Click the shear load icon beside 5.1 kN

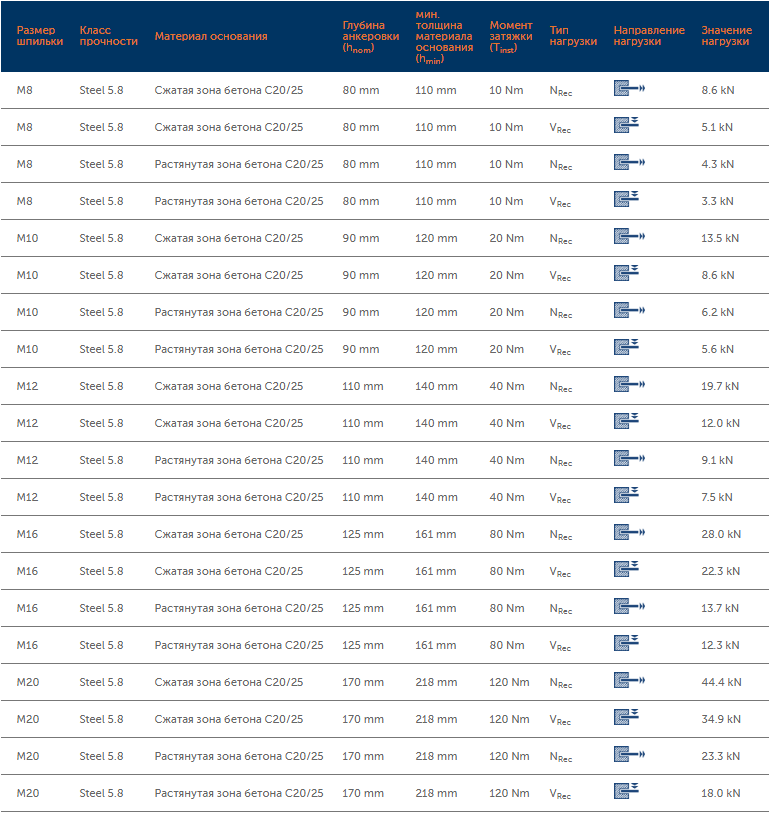tap(626, 127)
